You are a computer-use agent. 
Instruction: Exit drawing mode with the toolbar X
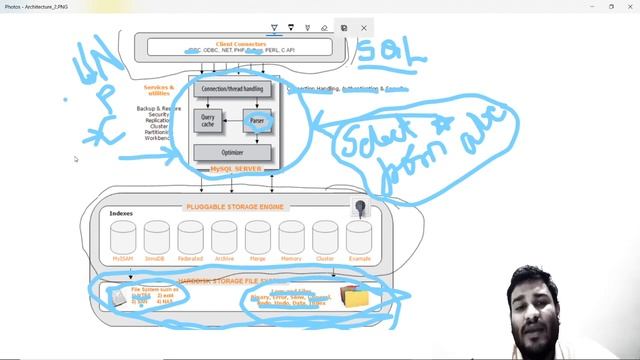(364, 28)
